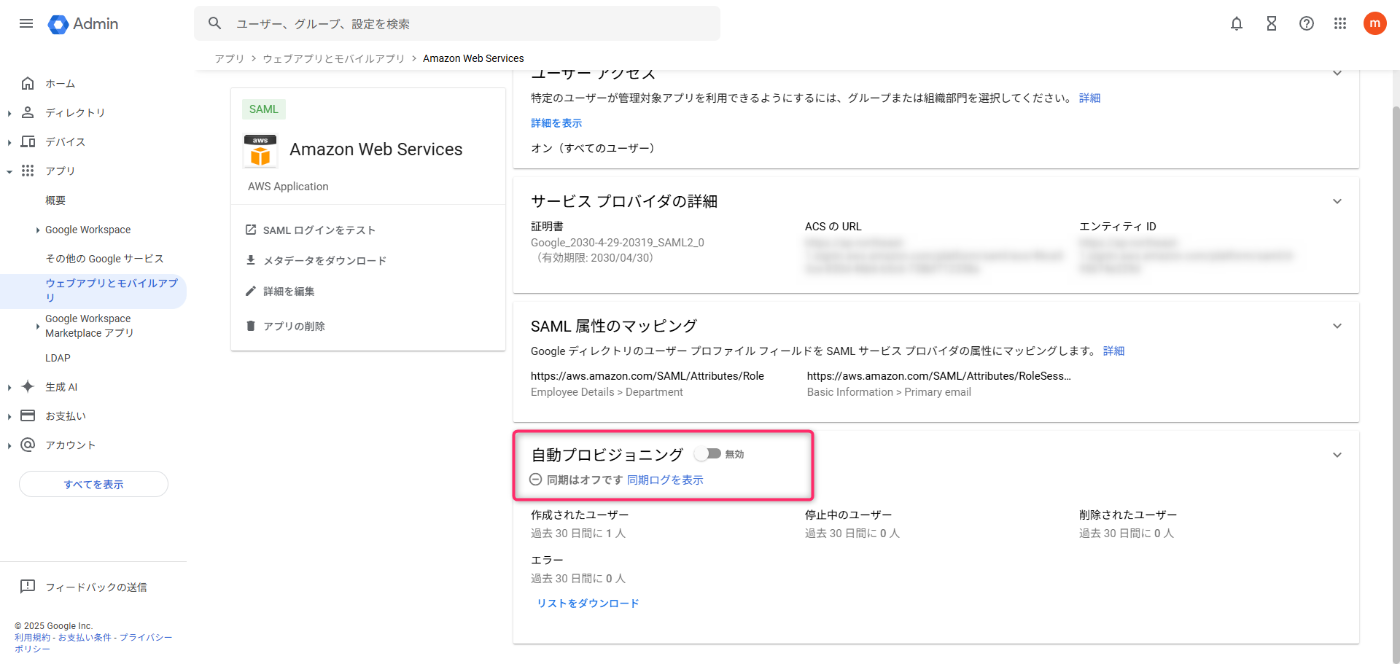Expand the Devices tree arrow
This screenshot has width=1400, height=664.
[x=9, y=142]
